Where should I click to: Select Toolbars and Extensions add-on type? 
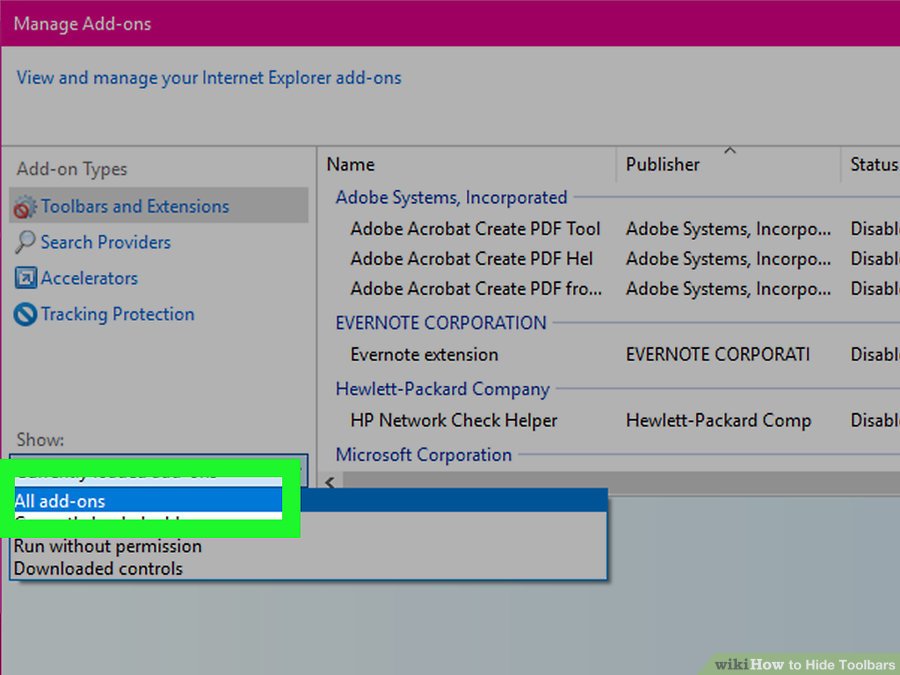coord(159,206)
